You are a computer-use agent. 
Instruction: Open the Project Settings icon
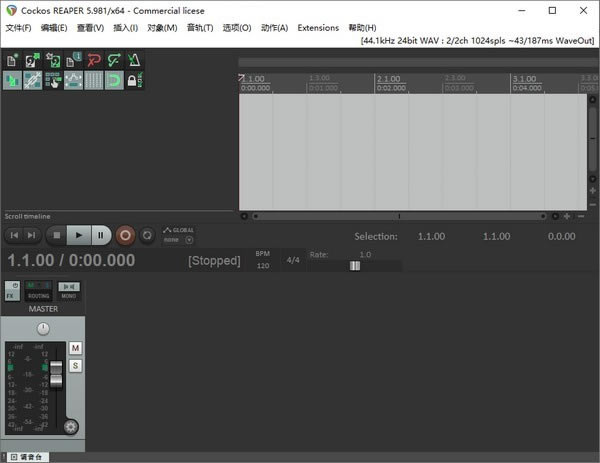point(74,61)
